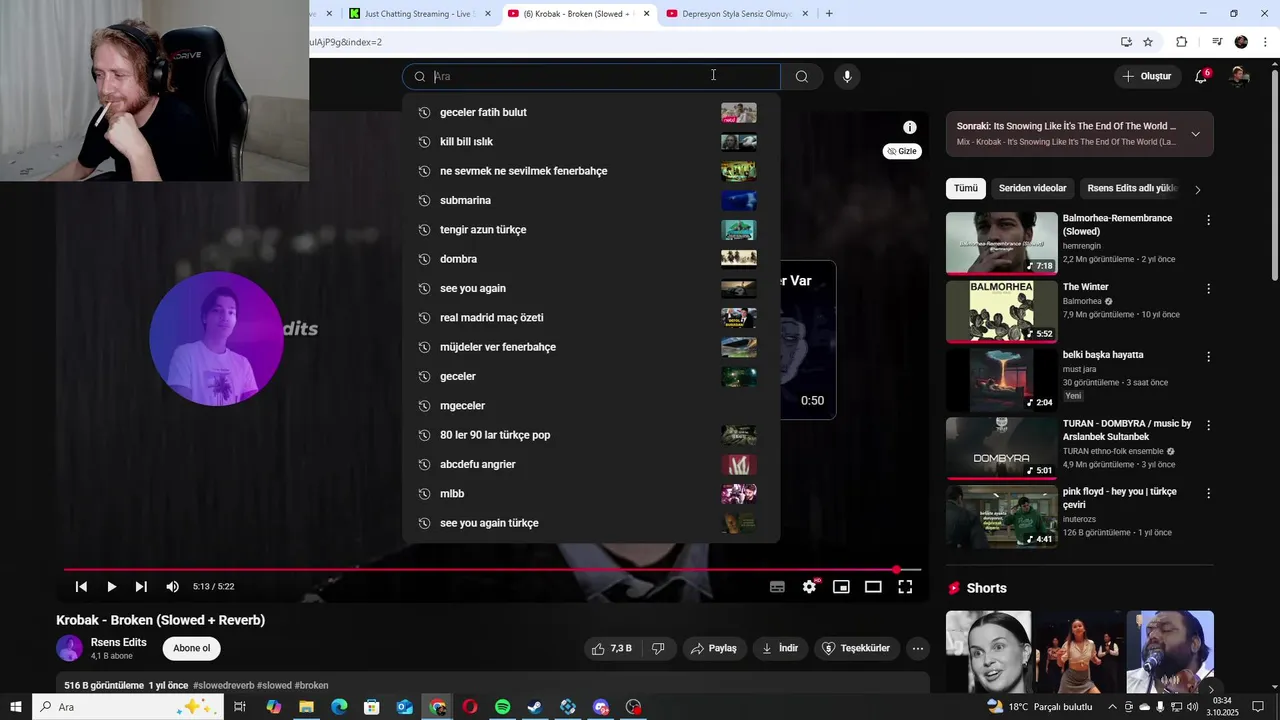
Task: Mute the player volume speaker icon
Action: (x=172, y=587)
